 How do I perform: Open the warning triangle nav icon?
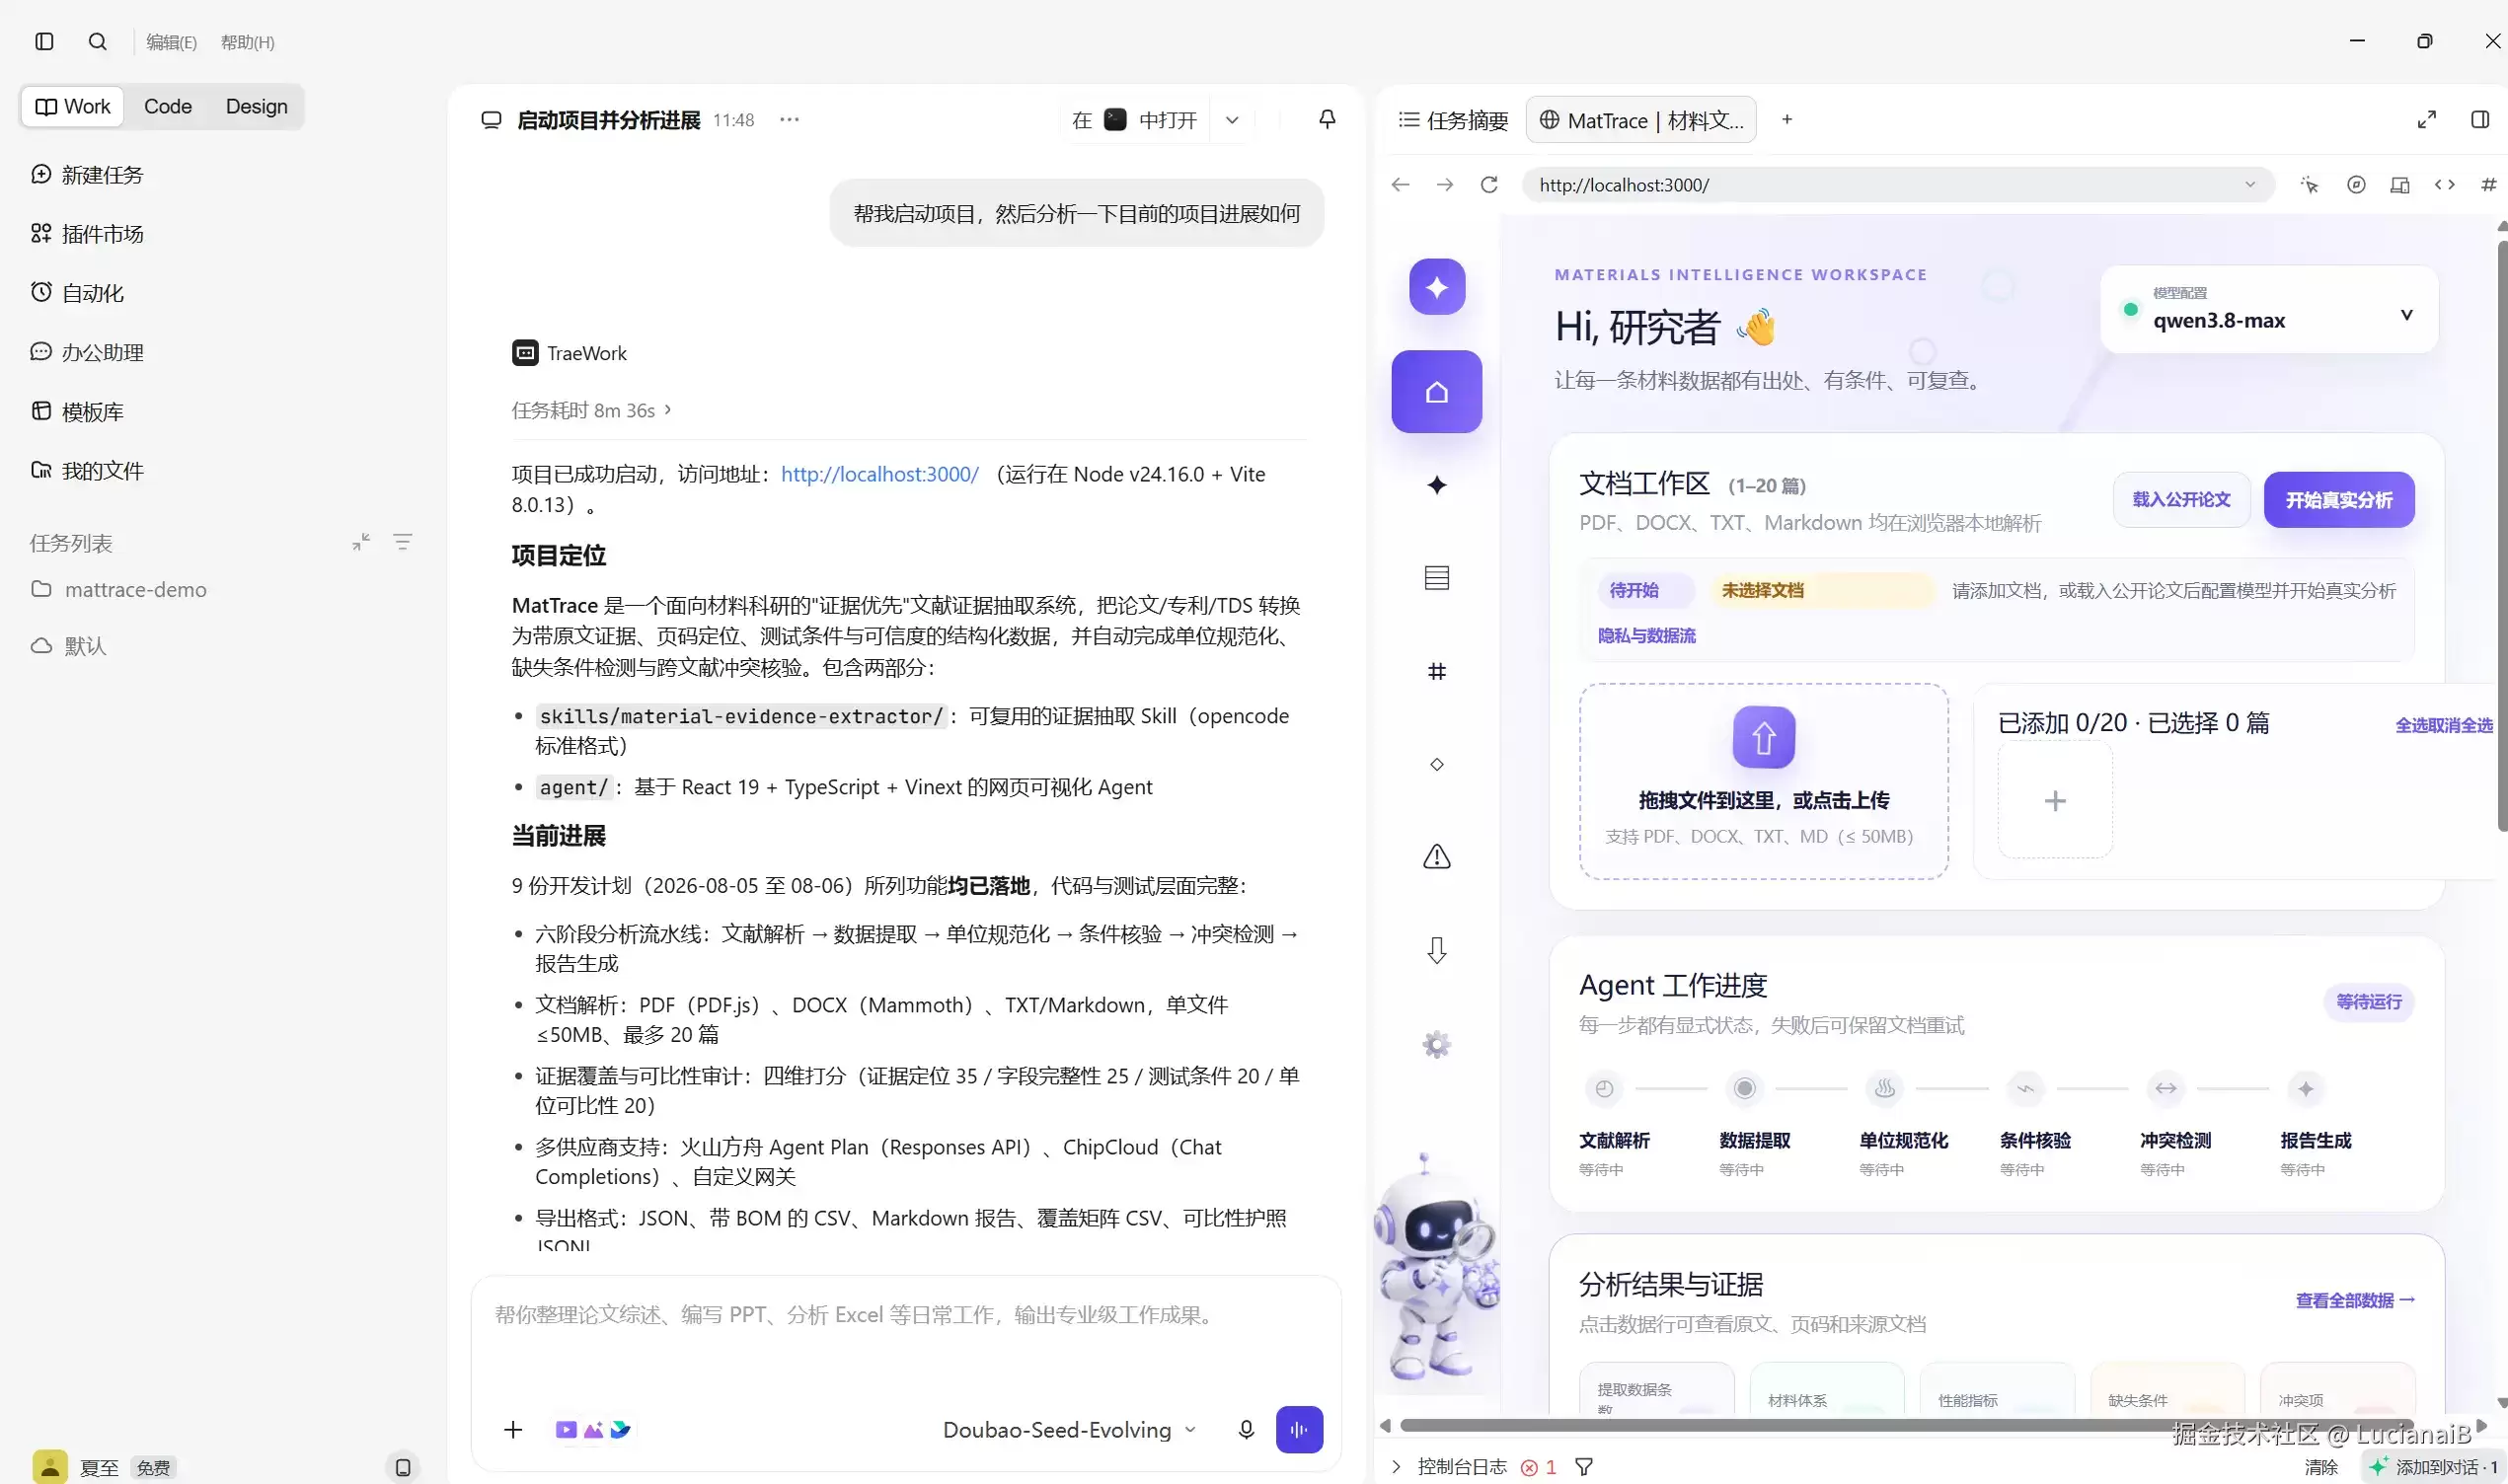pos(1436,856)
